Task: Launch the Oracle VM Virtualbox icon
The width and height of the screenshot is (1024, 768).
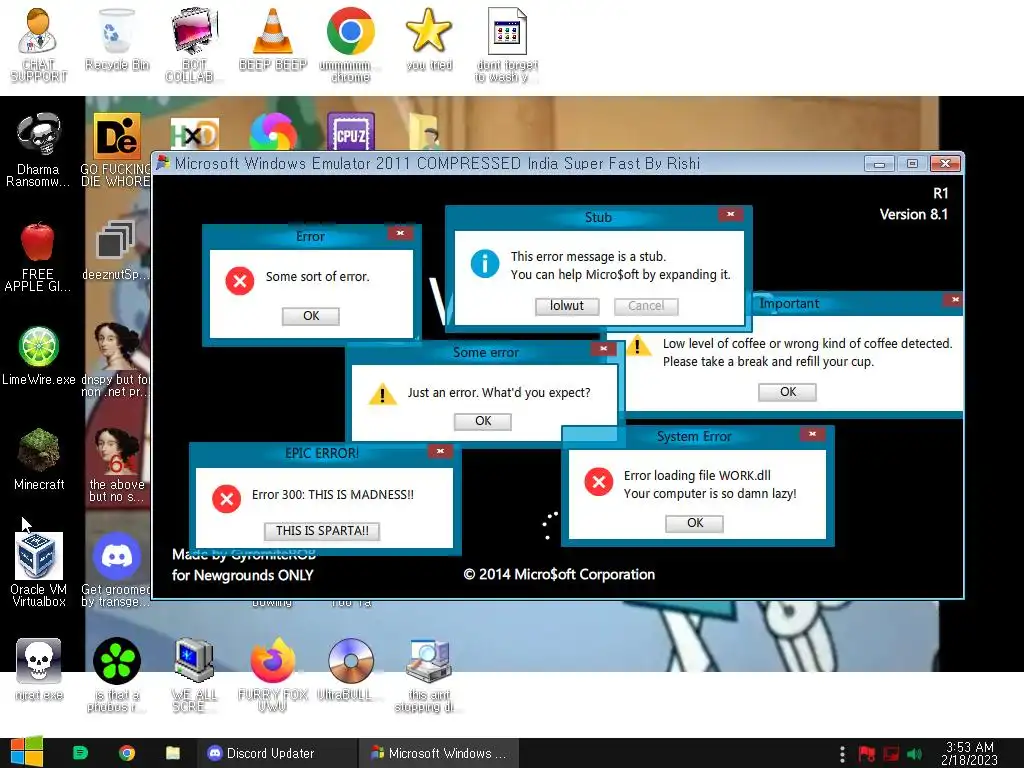Action: tap(39, 569)
